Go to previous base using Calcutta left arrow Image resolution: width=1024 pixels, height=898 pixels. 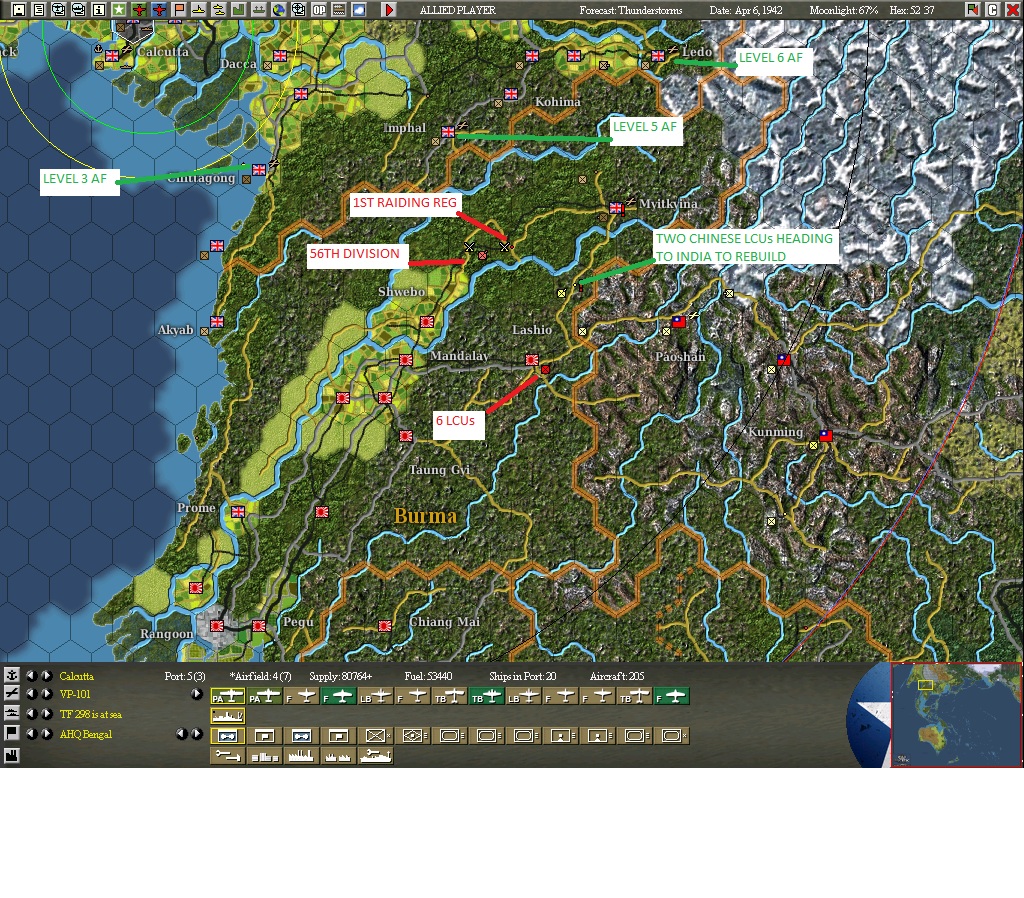(x=31, y=675)
